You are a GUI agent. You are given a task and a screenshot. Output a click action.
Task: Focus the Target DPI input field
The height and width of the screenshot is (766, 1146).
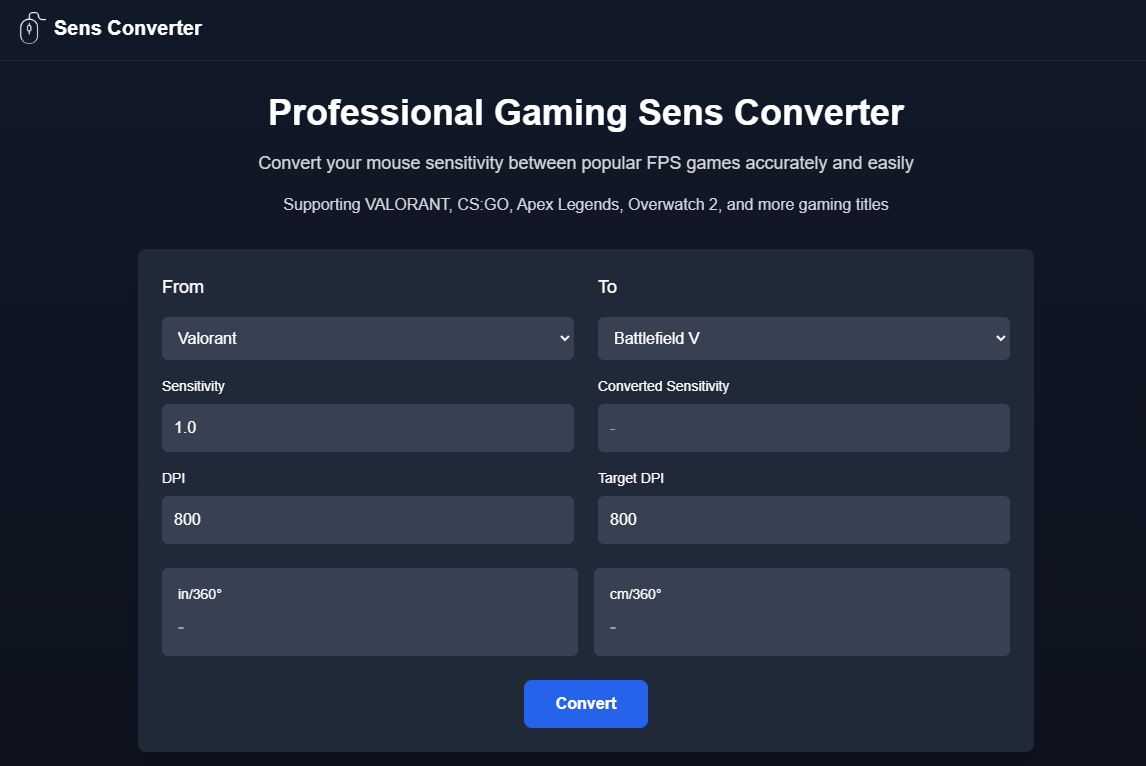tap(804, 520)
